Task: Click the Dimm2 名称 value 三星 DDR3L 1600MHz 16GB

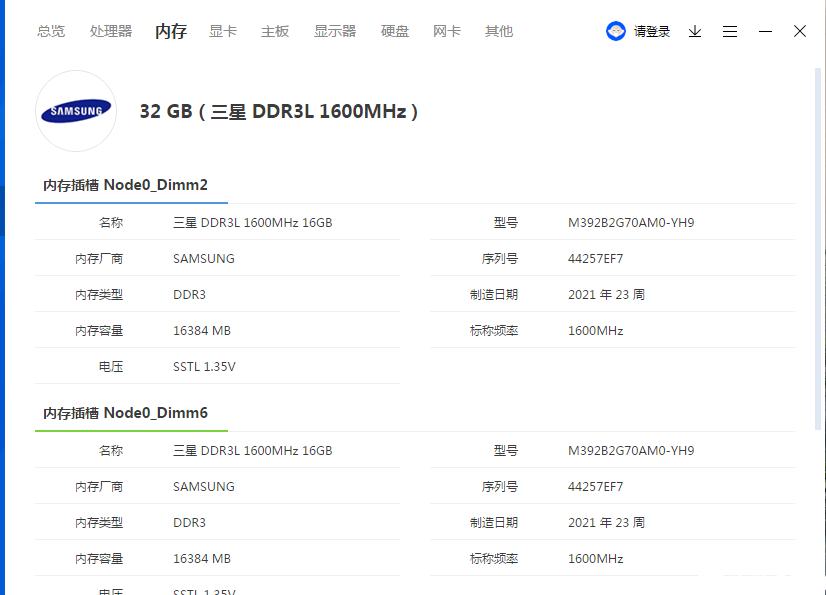Action: click(253, 222)
